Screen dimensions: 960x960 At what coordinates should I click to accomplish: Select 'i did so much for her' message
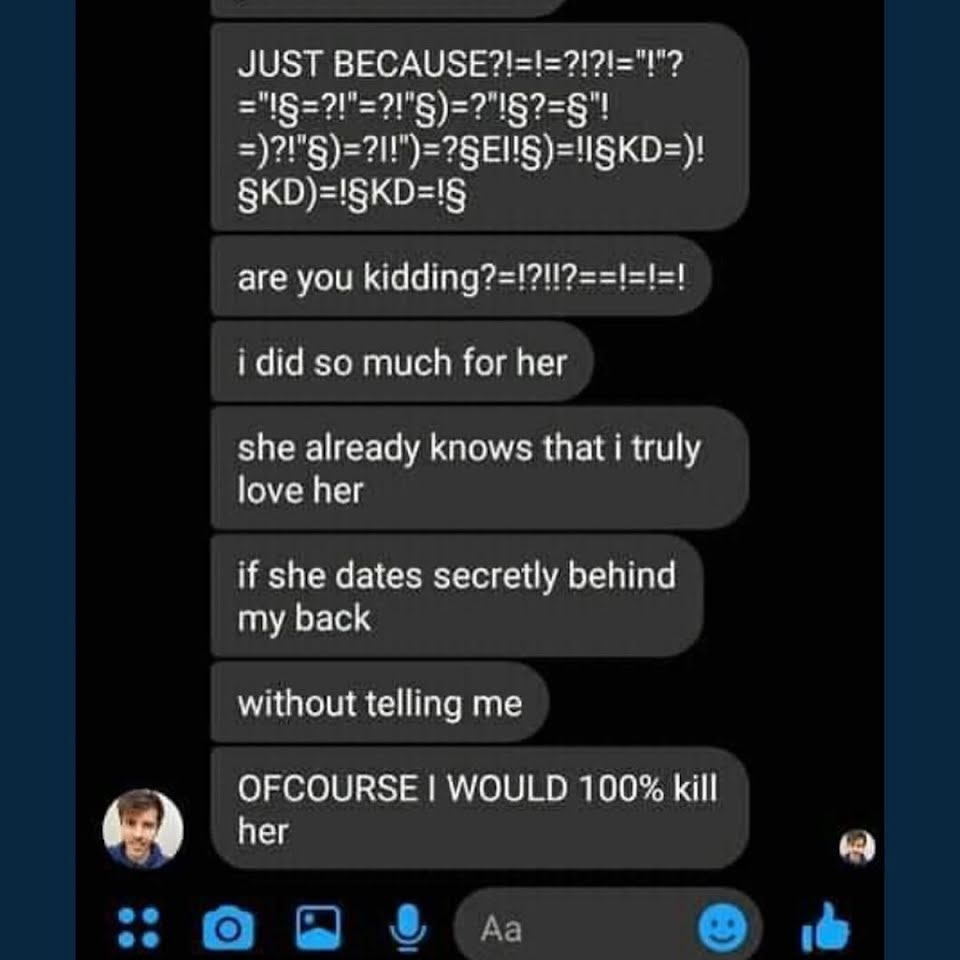point(402,362)
